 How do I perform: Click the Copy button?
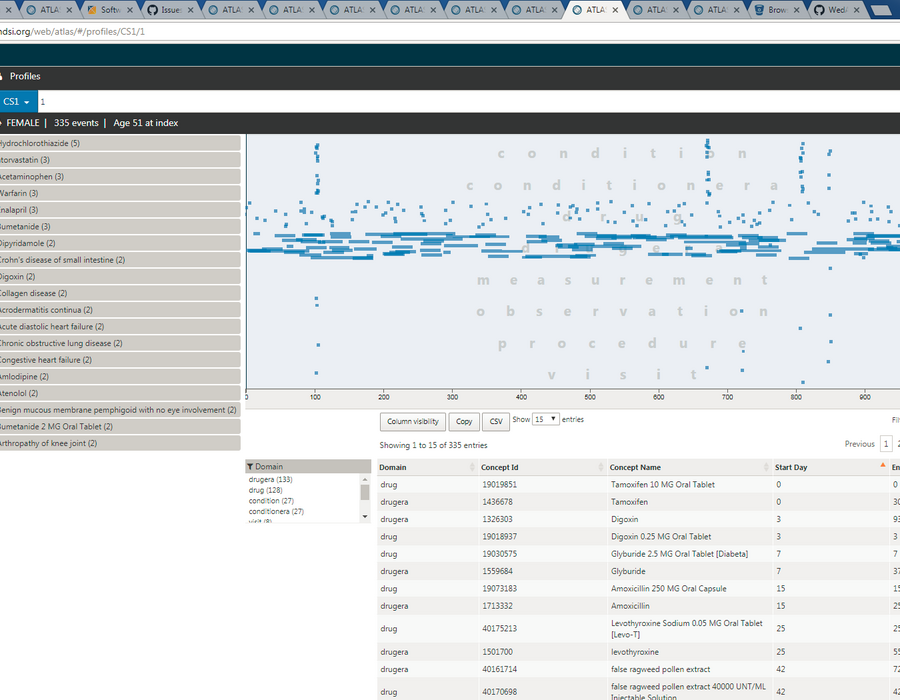(464, 422)
